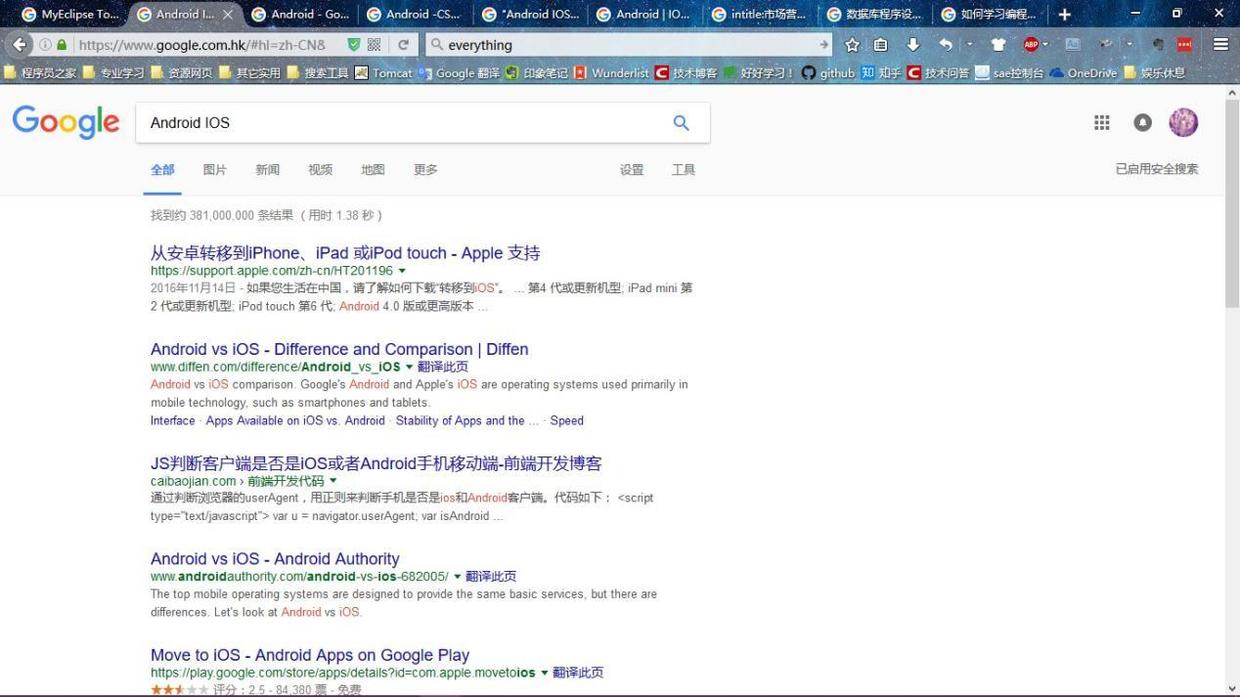Click the browser search box containing everything
The image size is (1240, 697).
click(628, 44)
